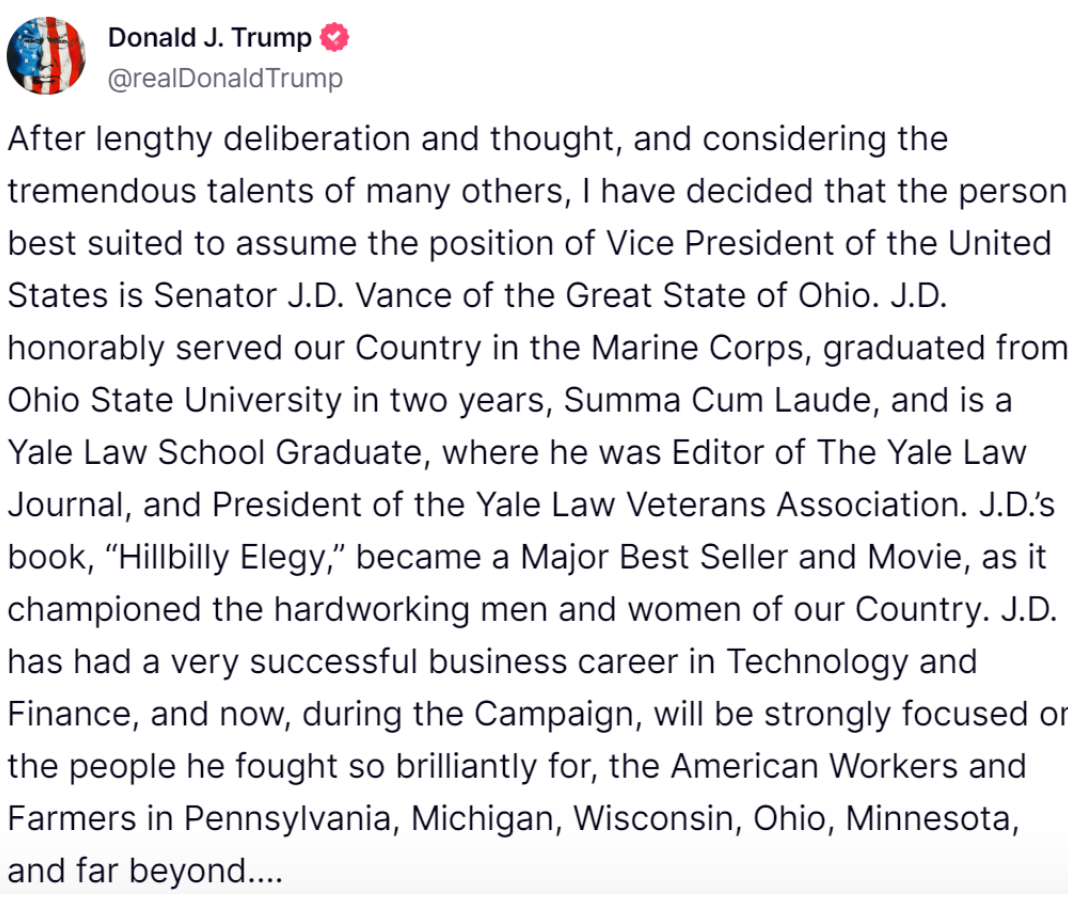The image size is (1068, 898).
Task: Click the red verified checkmark badge
Action: [x=334, y=37]
